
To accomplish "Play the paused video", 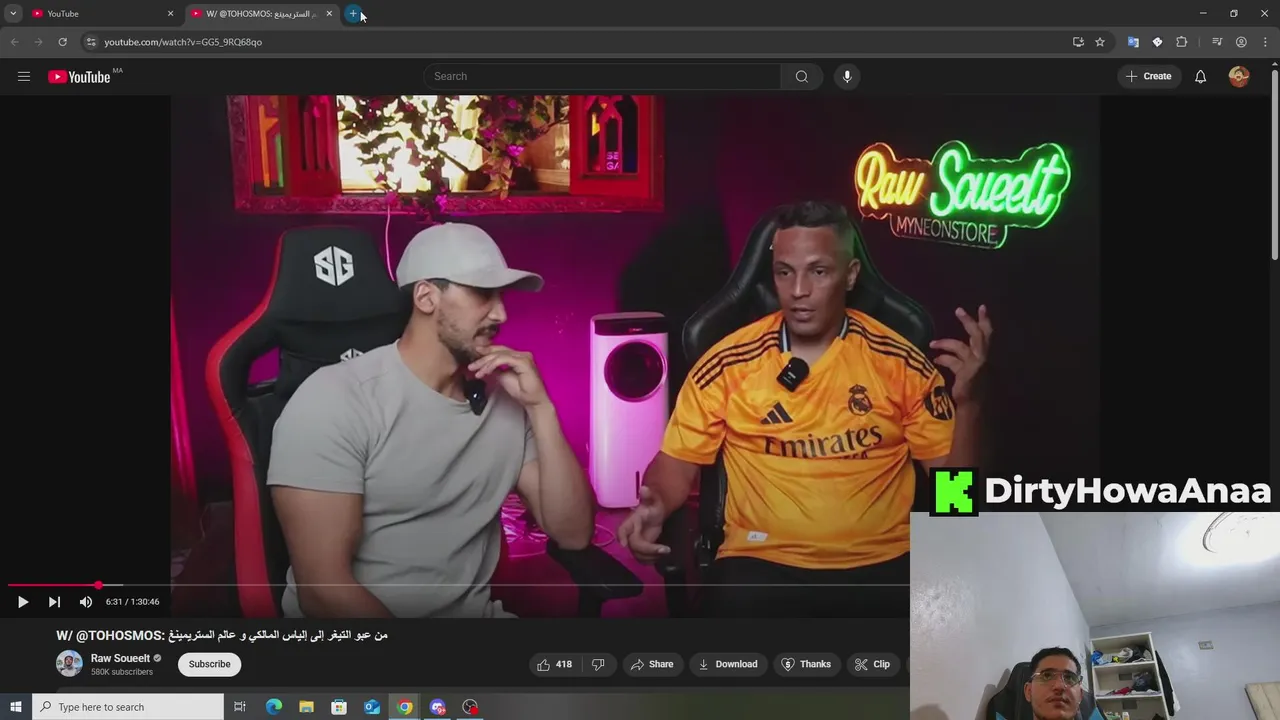I will [23, 602].
